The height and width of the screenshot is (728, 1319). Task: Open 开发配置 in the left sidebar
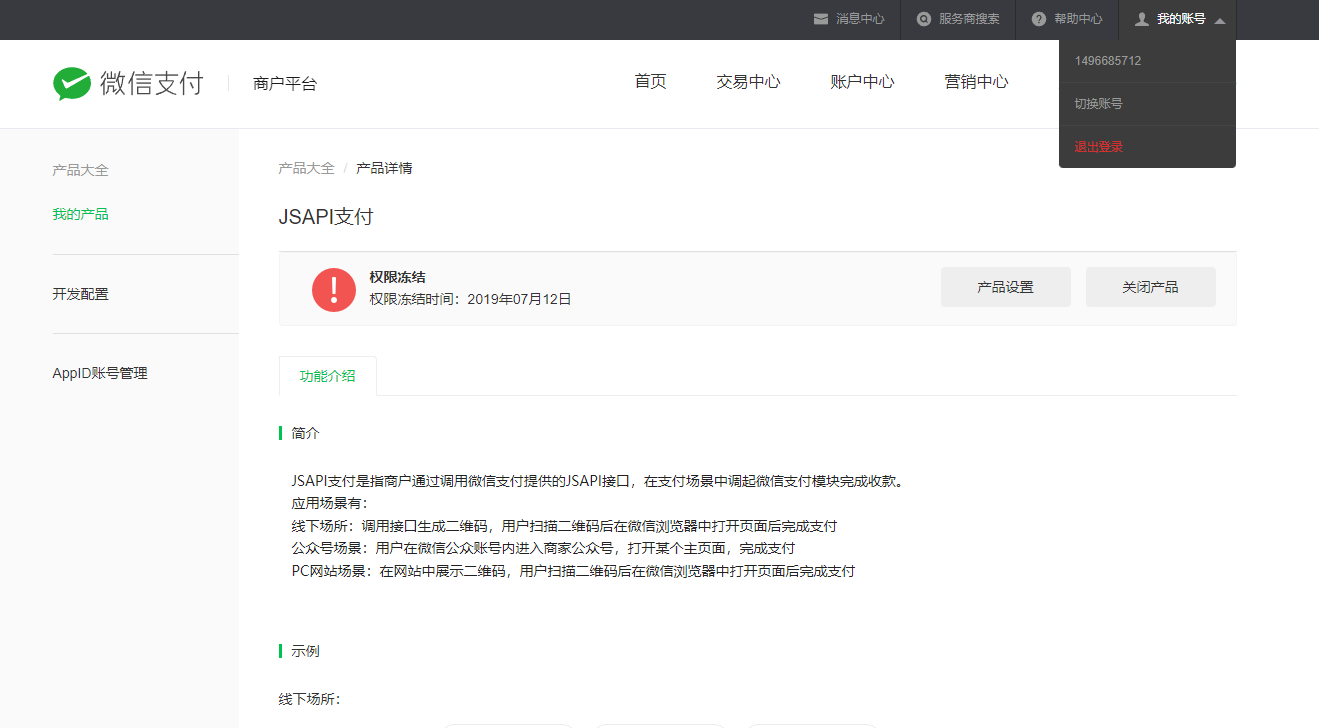click(80, 294)
